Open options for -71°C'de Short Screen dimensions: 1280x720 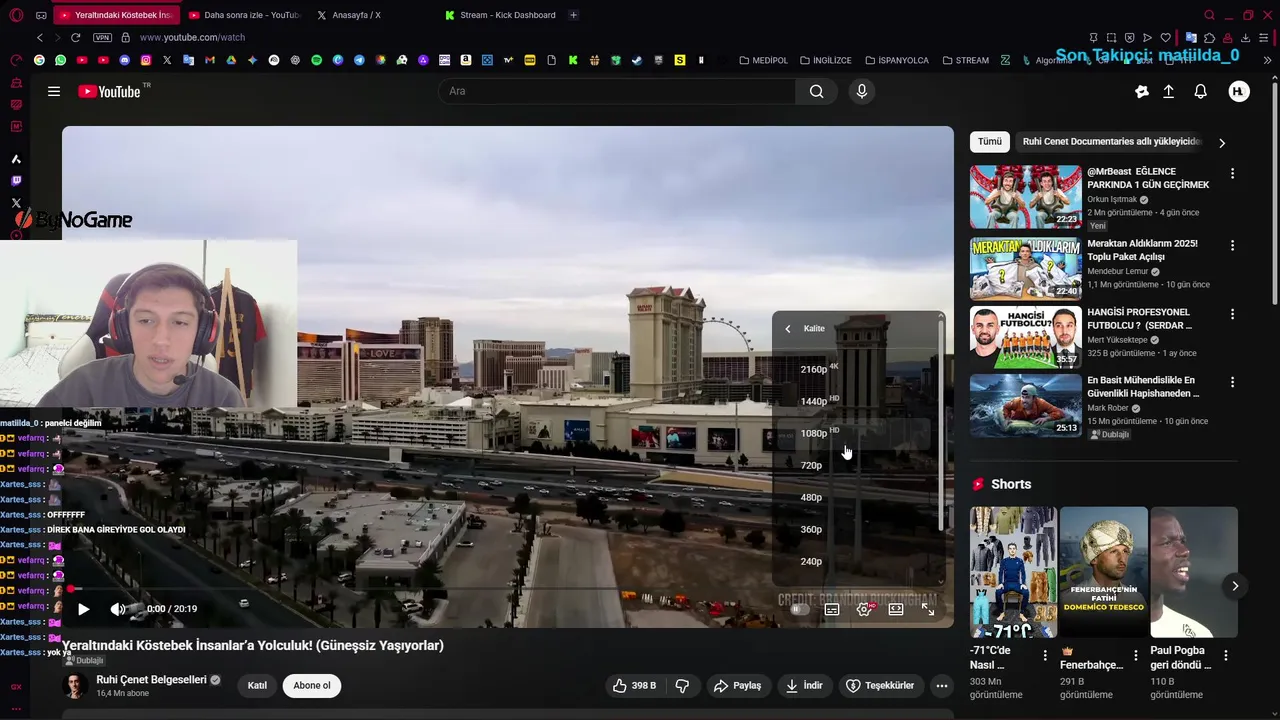point(1045,655)
